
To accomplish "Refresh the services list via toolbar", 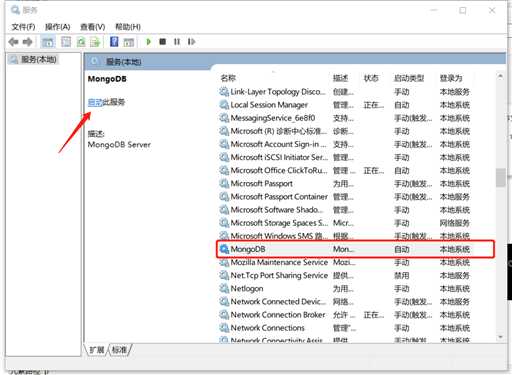I will [x=81, y=42].
